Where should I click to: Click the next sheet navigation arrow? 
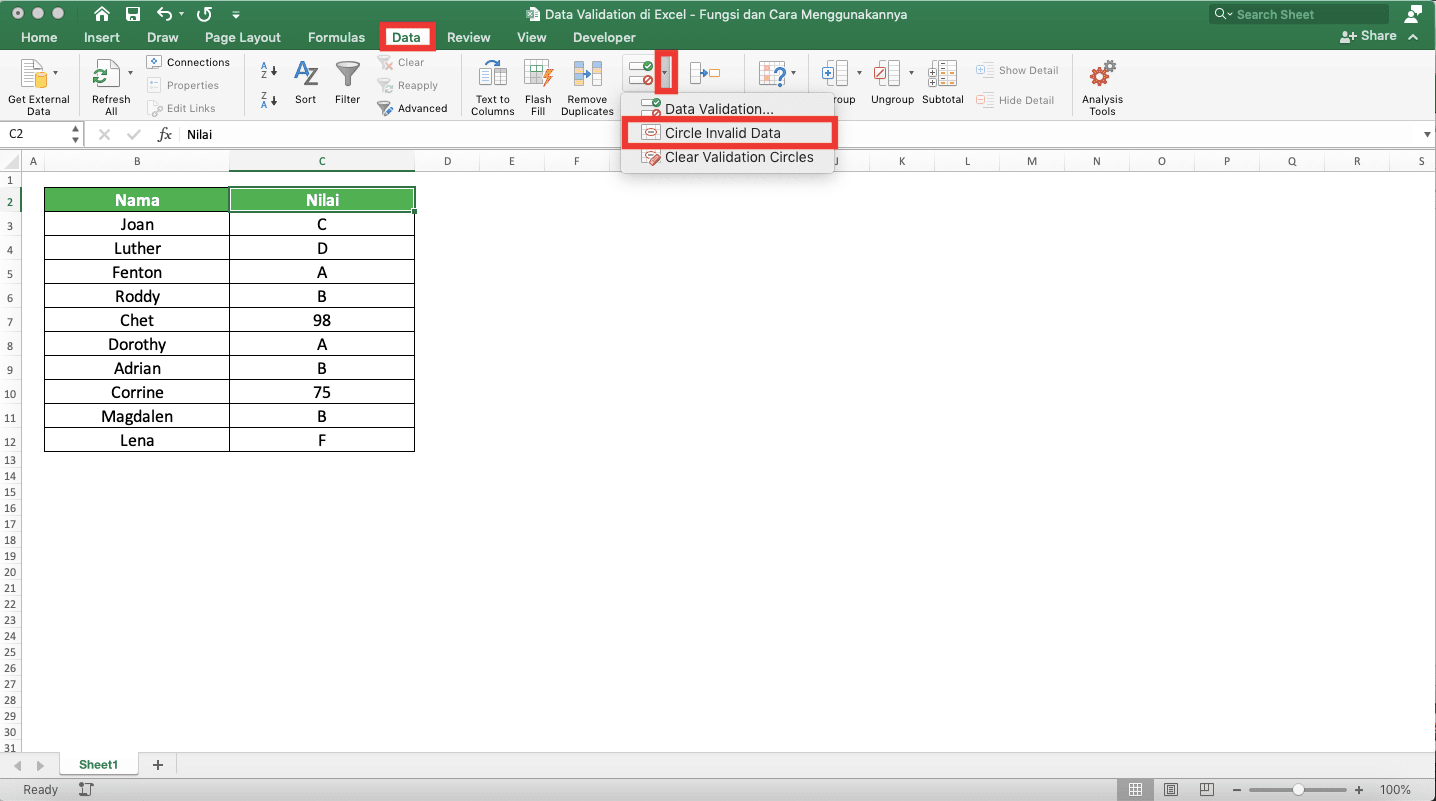(40, 765)
